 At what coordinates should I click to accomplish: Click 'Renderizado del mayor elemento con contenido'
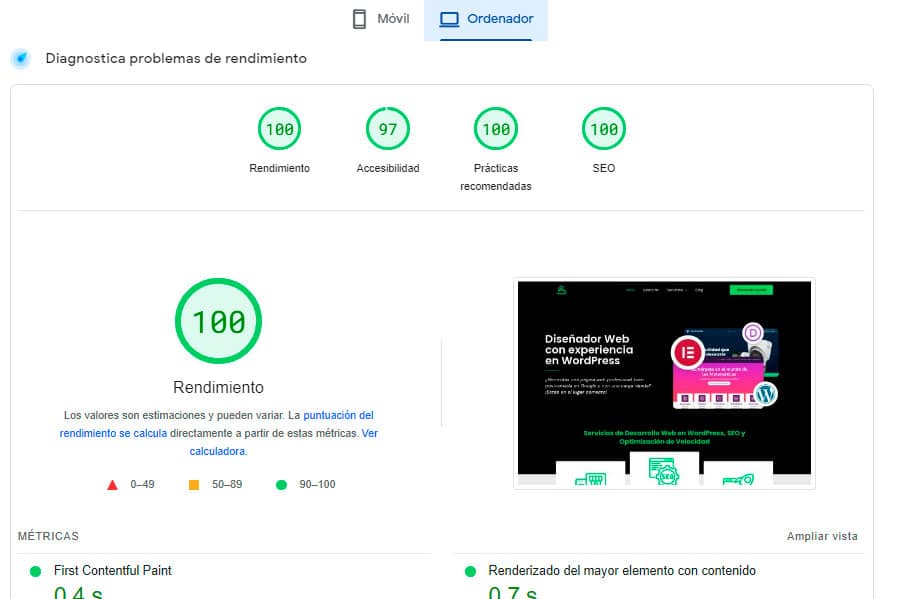(621, 570)
